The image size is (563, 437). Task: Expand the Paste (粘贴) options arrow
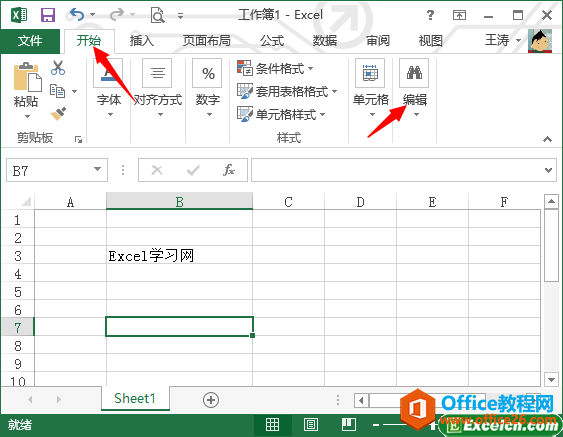point(27,116)
